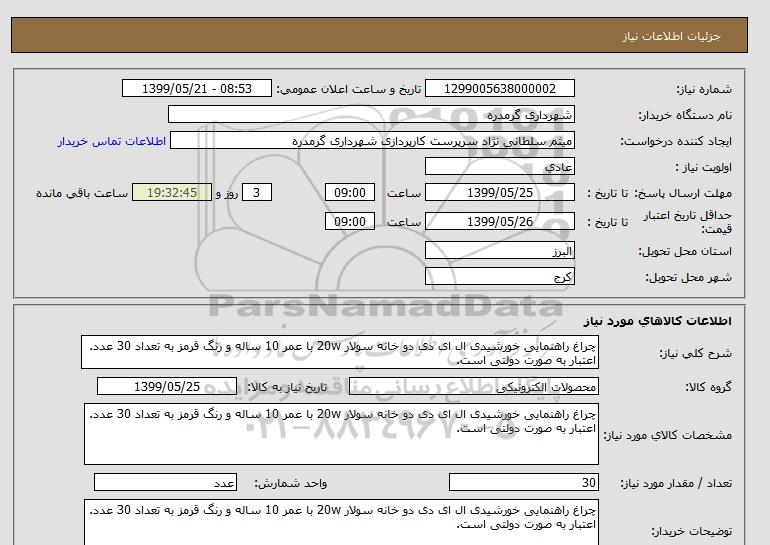Viewport: 770px width, 545px height.
Task: Click the ساعت باقی مانده text
Action: (x=82, y=193)
